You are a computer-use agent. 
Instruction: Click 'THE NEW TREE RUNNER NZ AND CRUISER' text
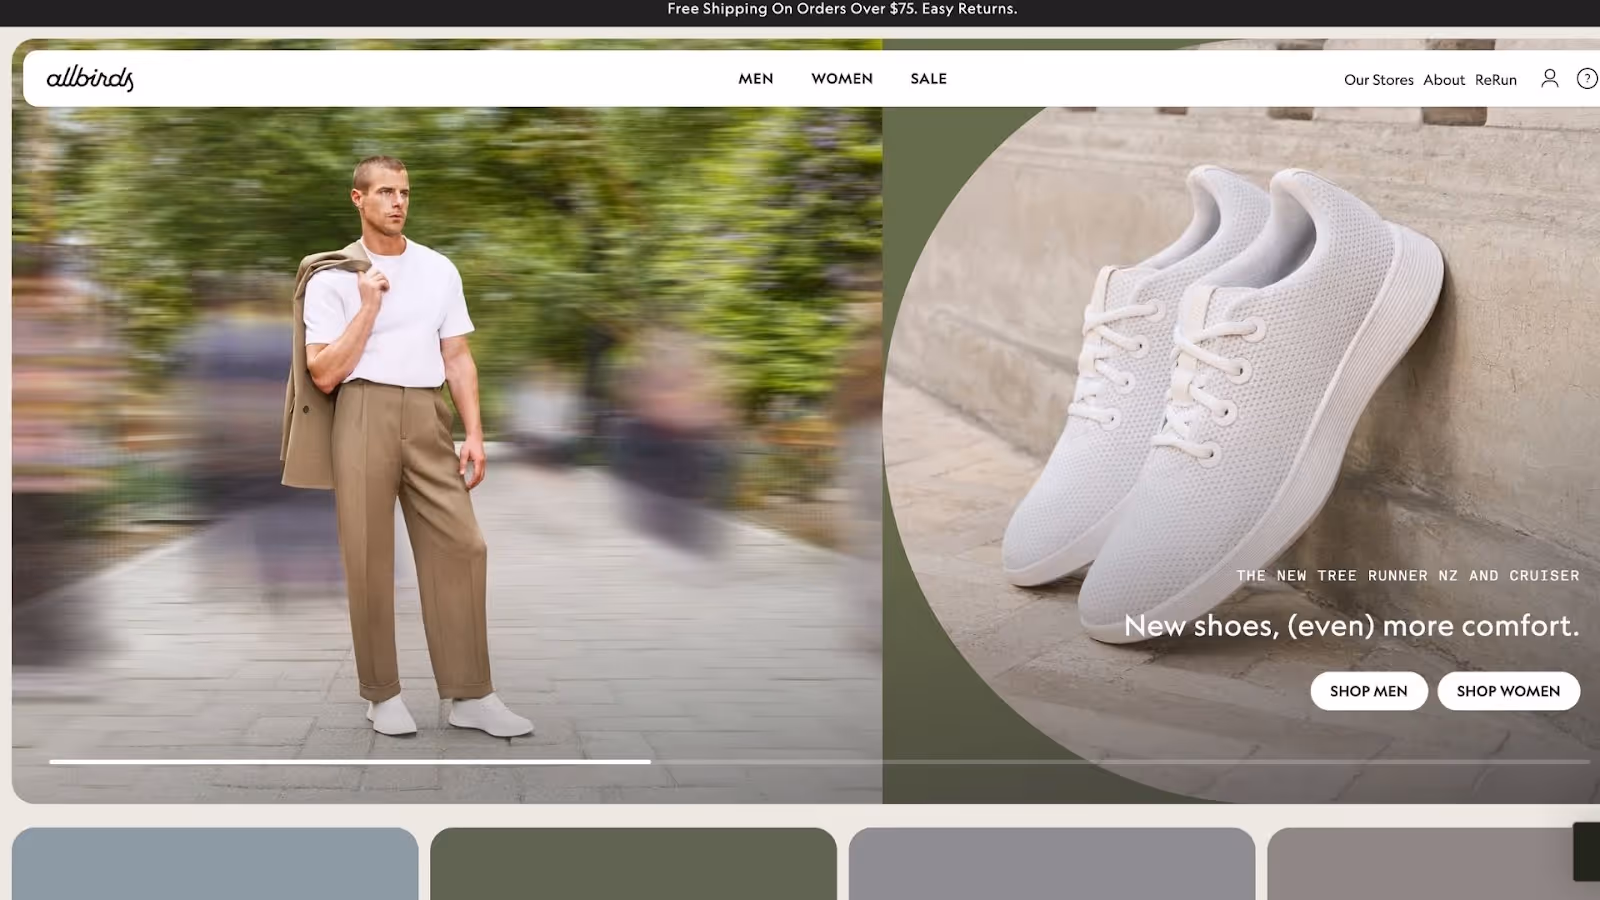[1408, 576]
